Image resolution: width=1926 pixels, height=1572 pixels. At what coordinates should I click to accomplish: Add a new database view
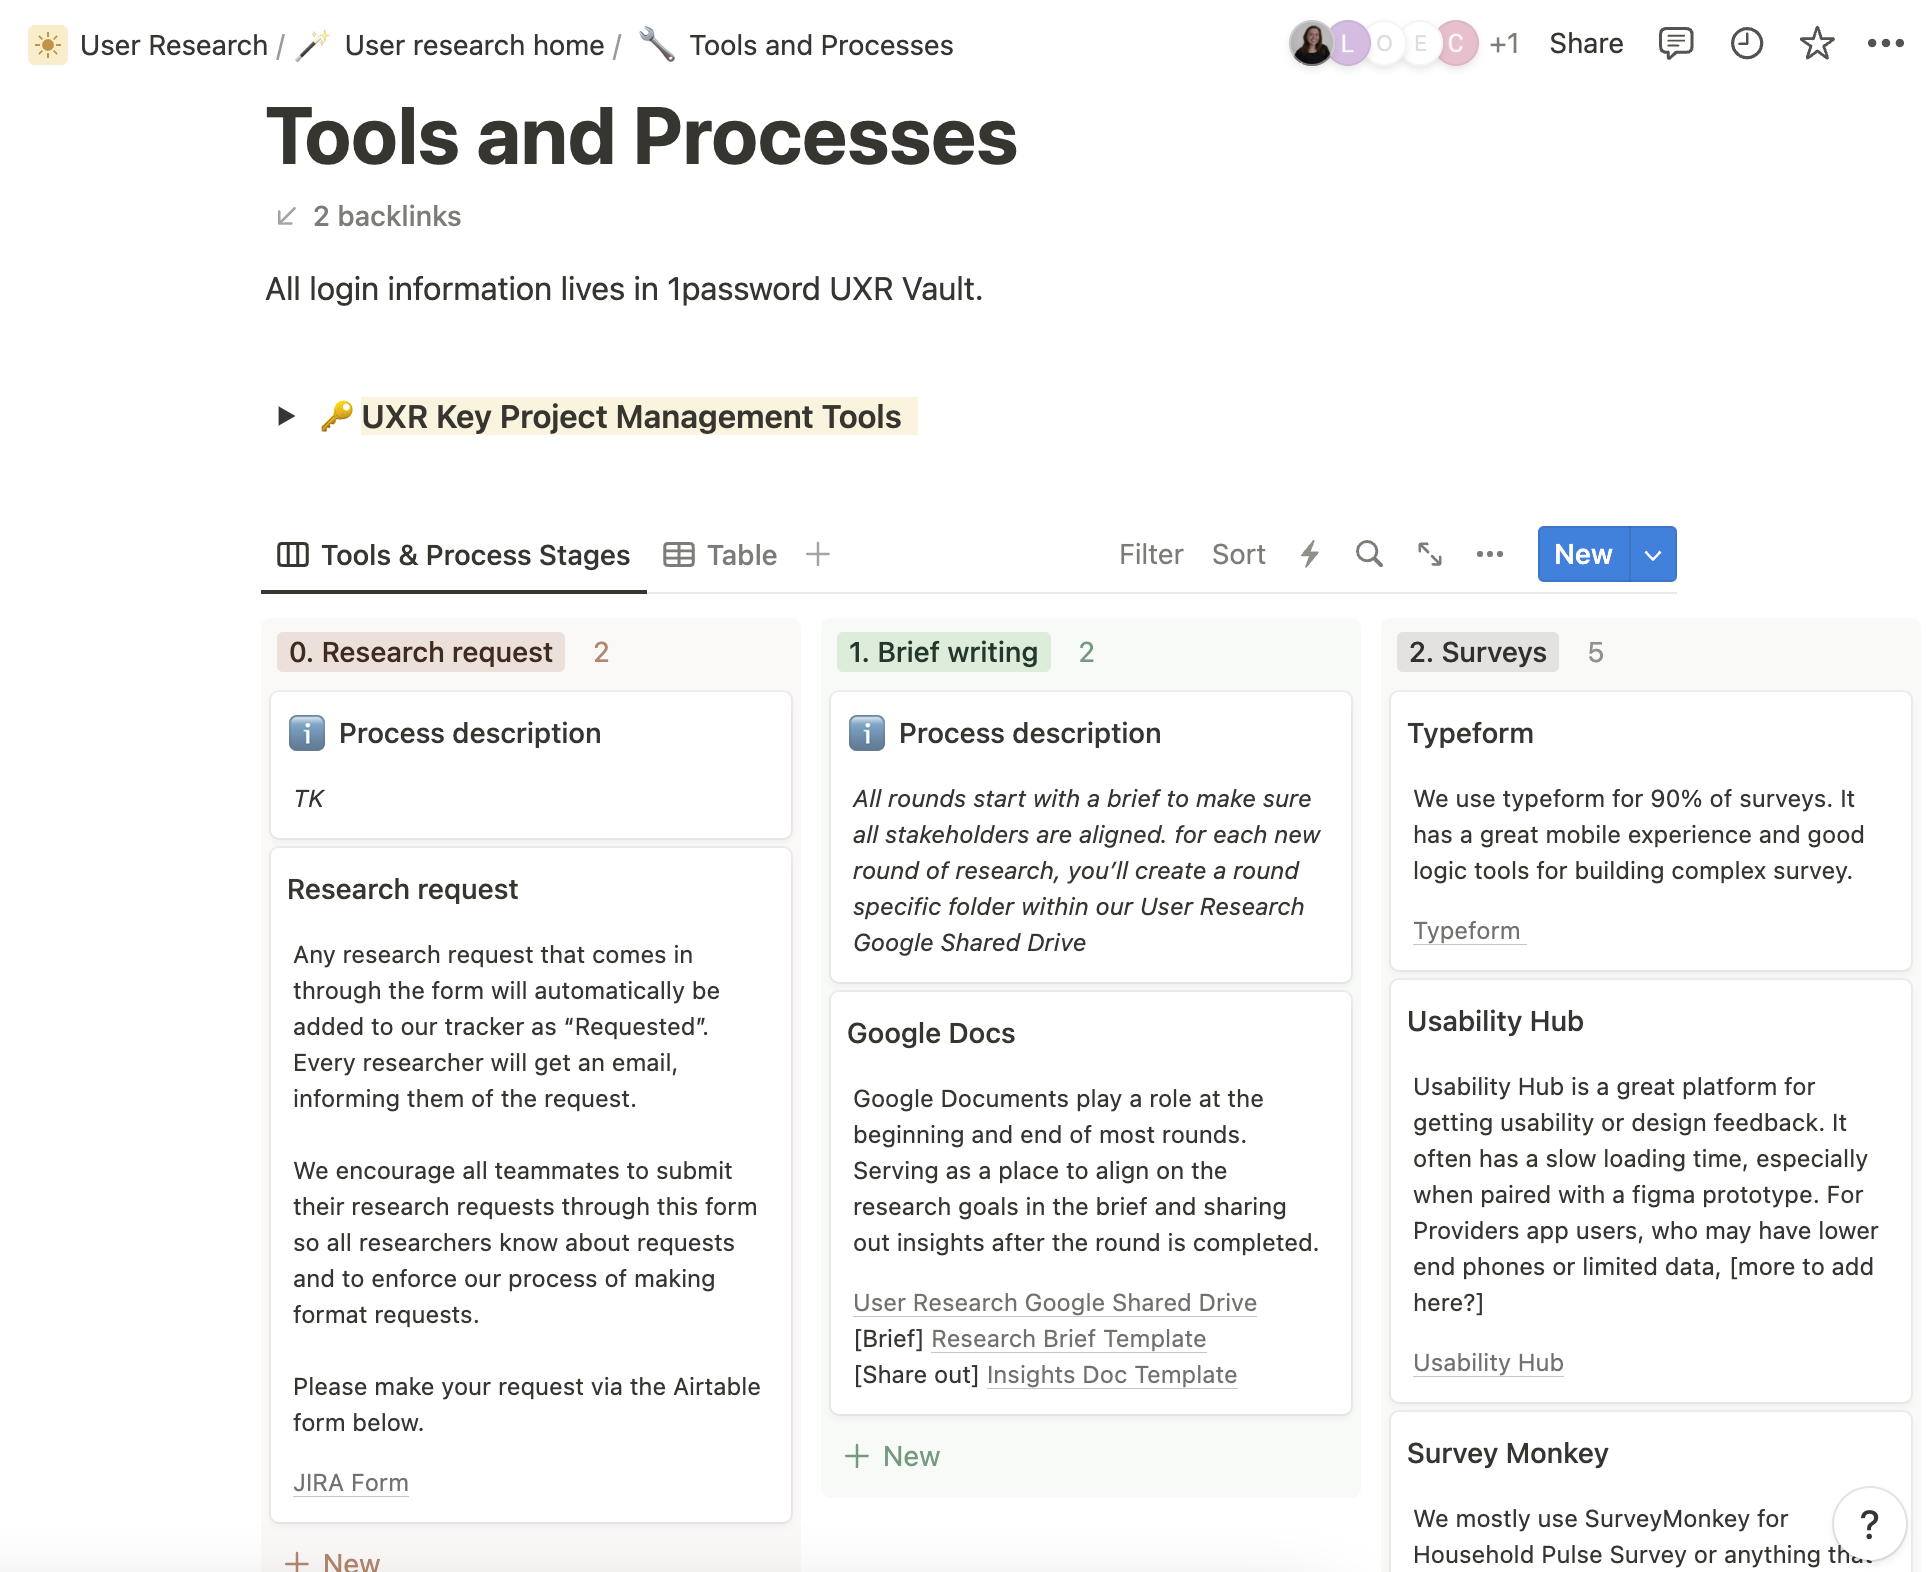(818, 554)
